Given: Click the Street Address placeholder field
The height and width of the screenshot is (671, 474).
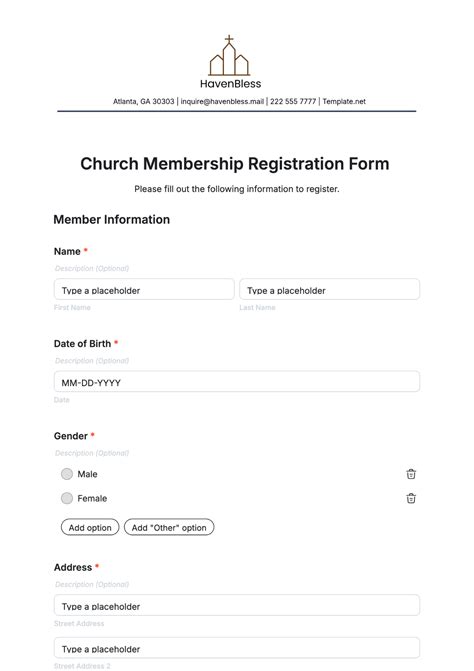Looking at the screenshot, I should coord(237,605).
